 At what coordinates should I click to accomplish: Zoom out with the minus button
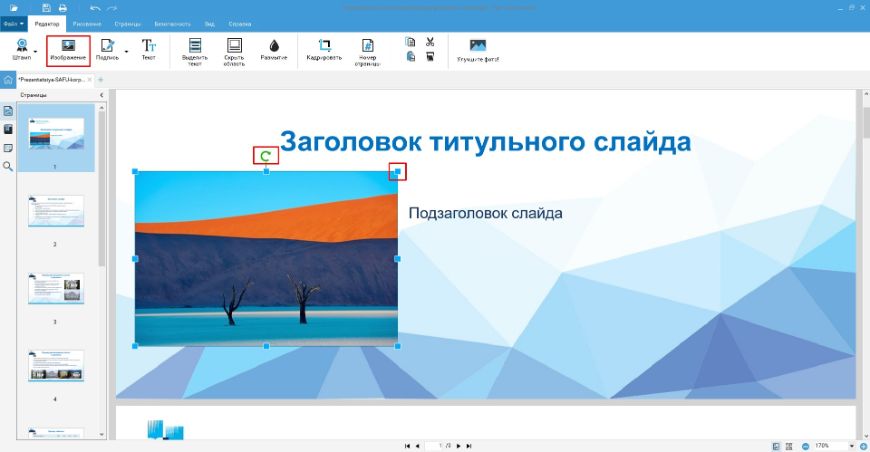click(806, 446)
